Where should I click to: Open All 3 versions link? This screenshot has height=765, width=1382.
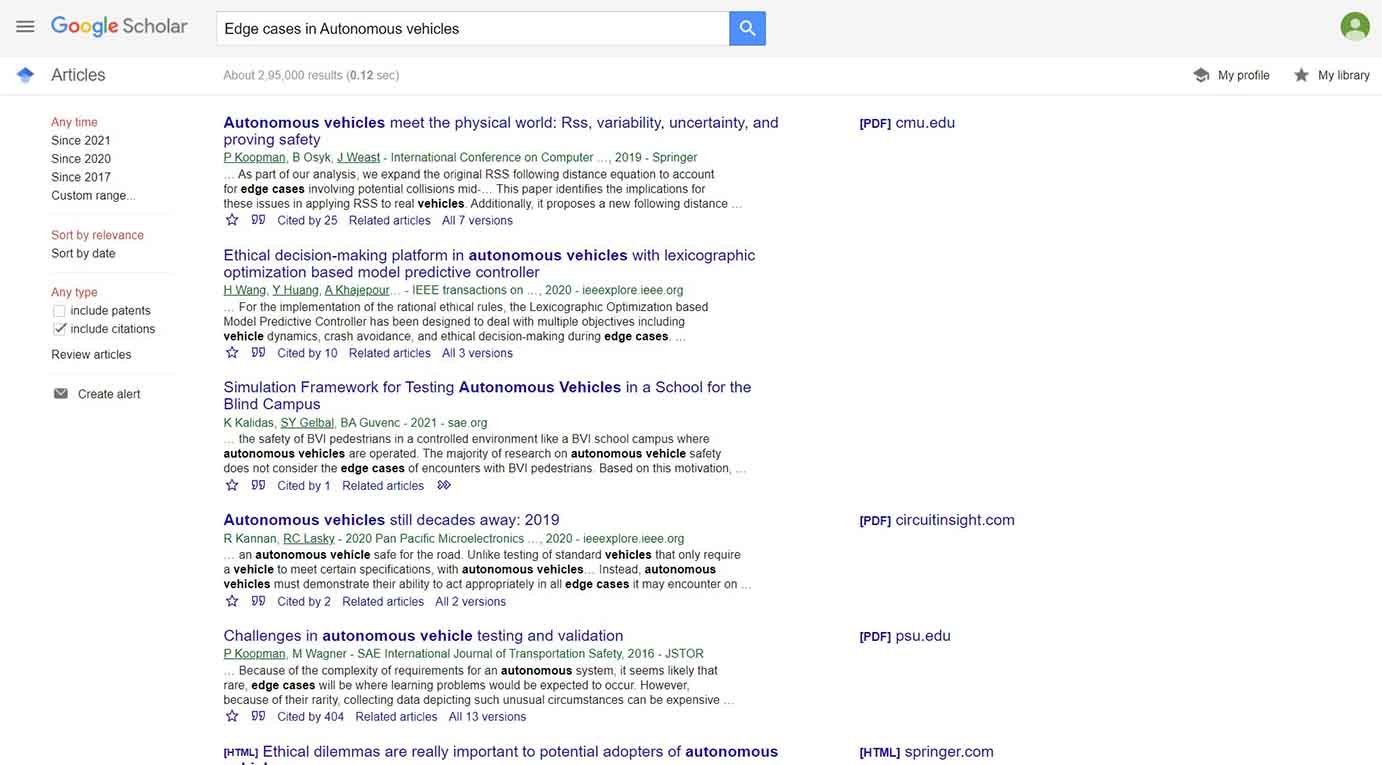click(477, 353)
